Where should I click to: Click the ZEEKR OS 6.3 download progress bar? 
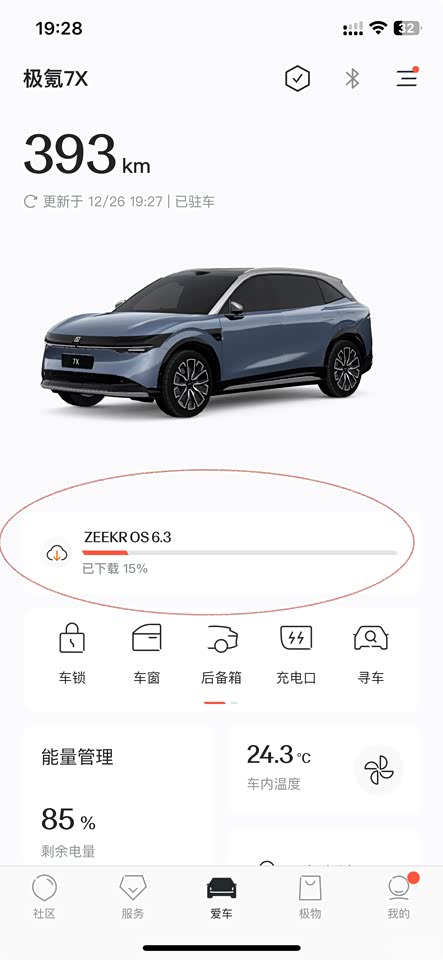coord(239,553)
